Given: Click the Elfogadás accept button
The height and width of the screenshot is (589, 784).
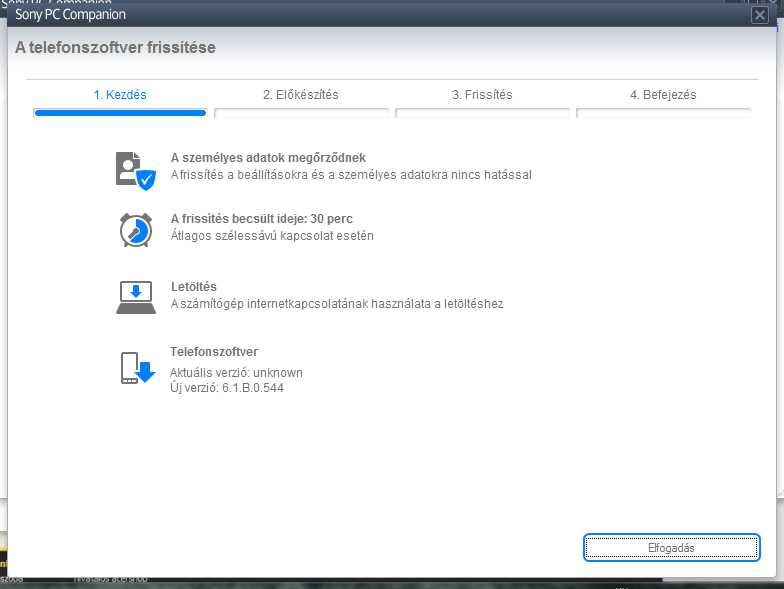Looking at the screenshot, I should coord(672,548).
